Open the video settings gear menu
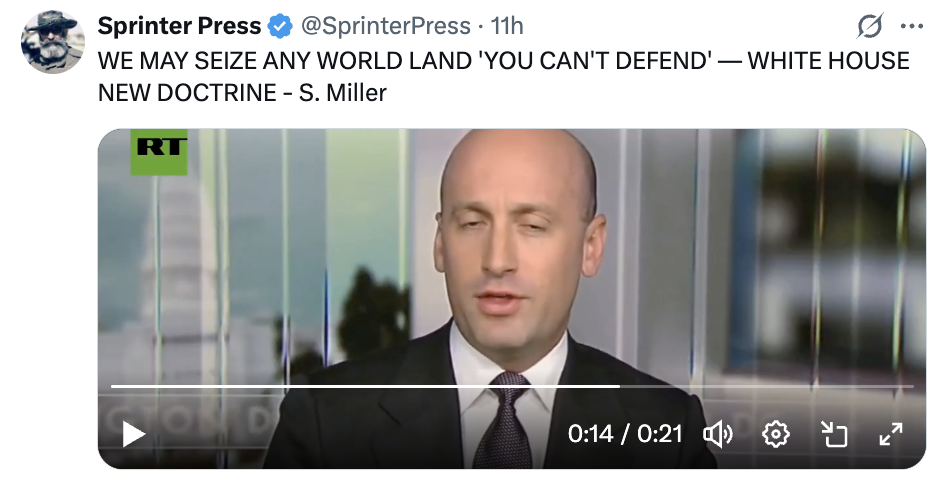Screen dimensions: 952x484 coord(776,435)
